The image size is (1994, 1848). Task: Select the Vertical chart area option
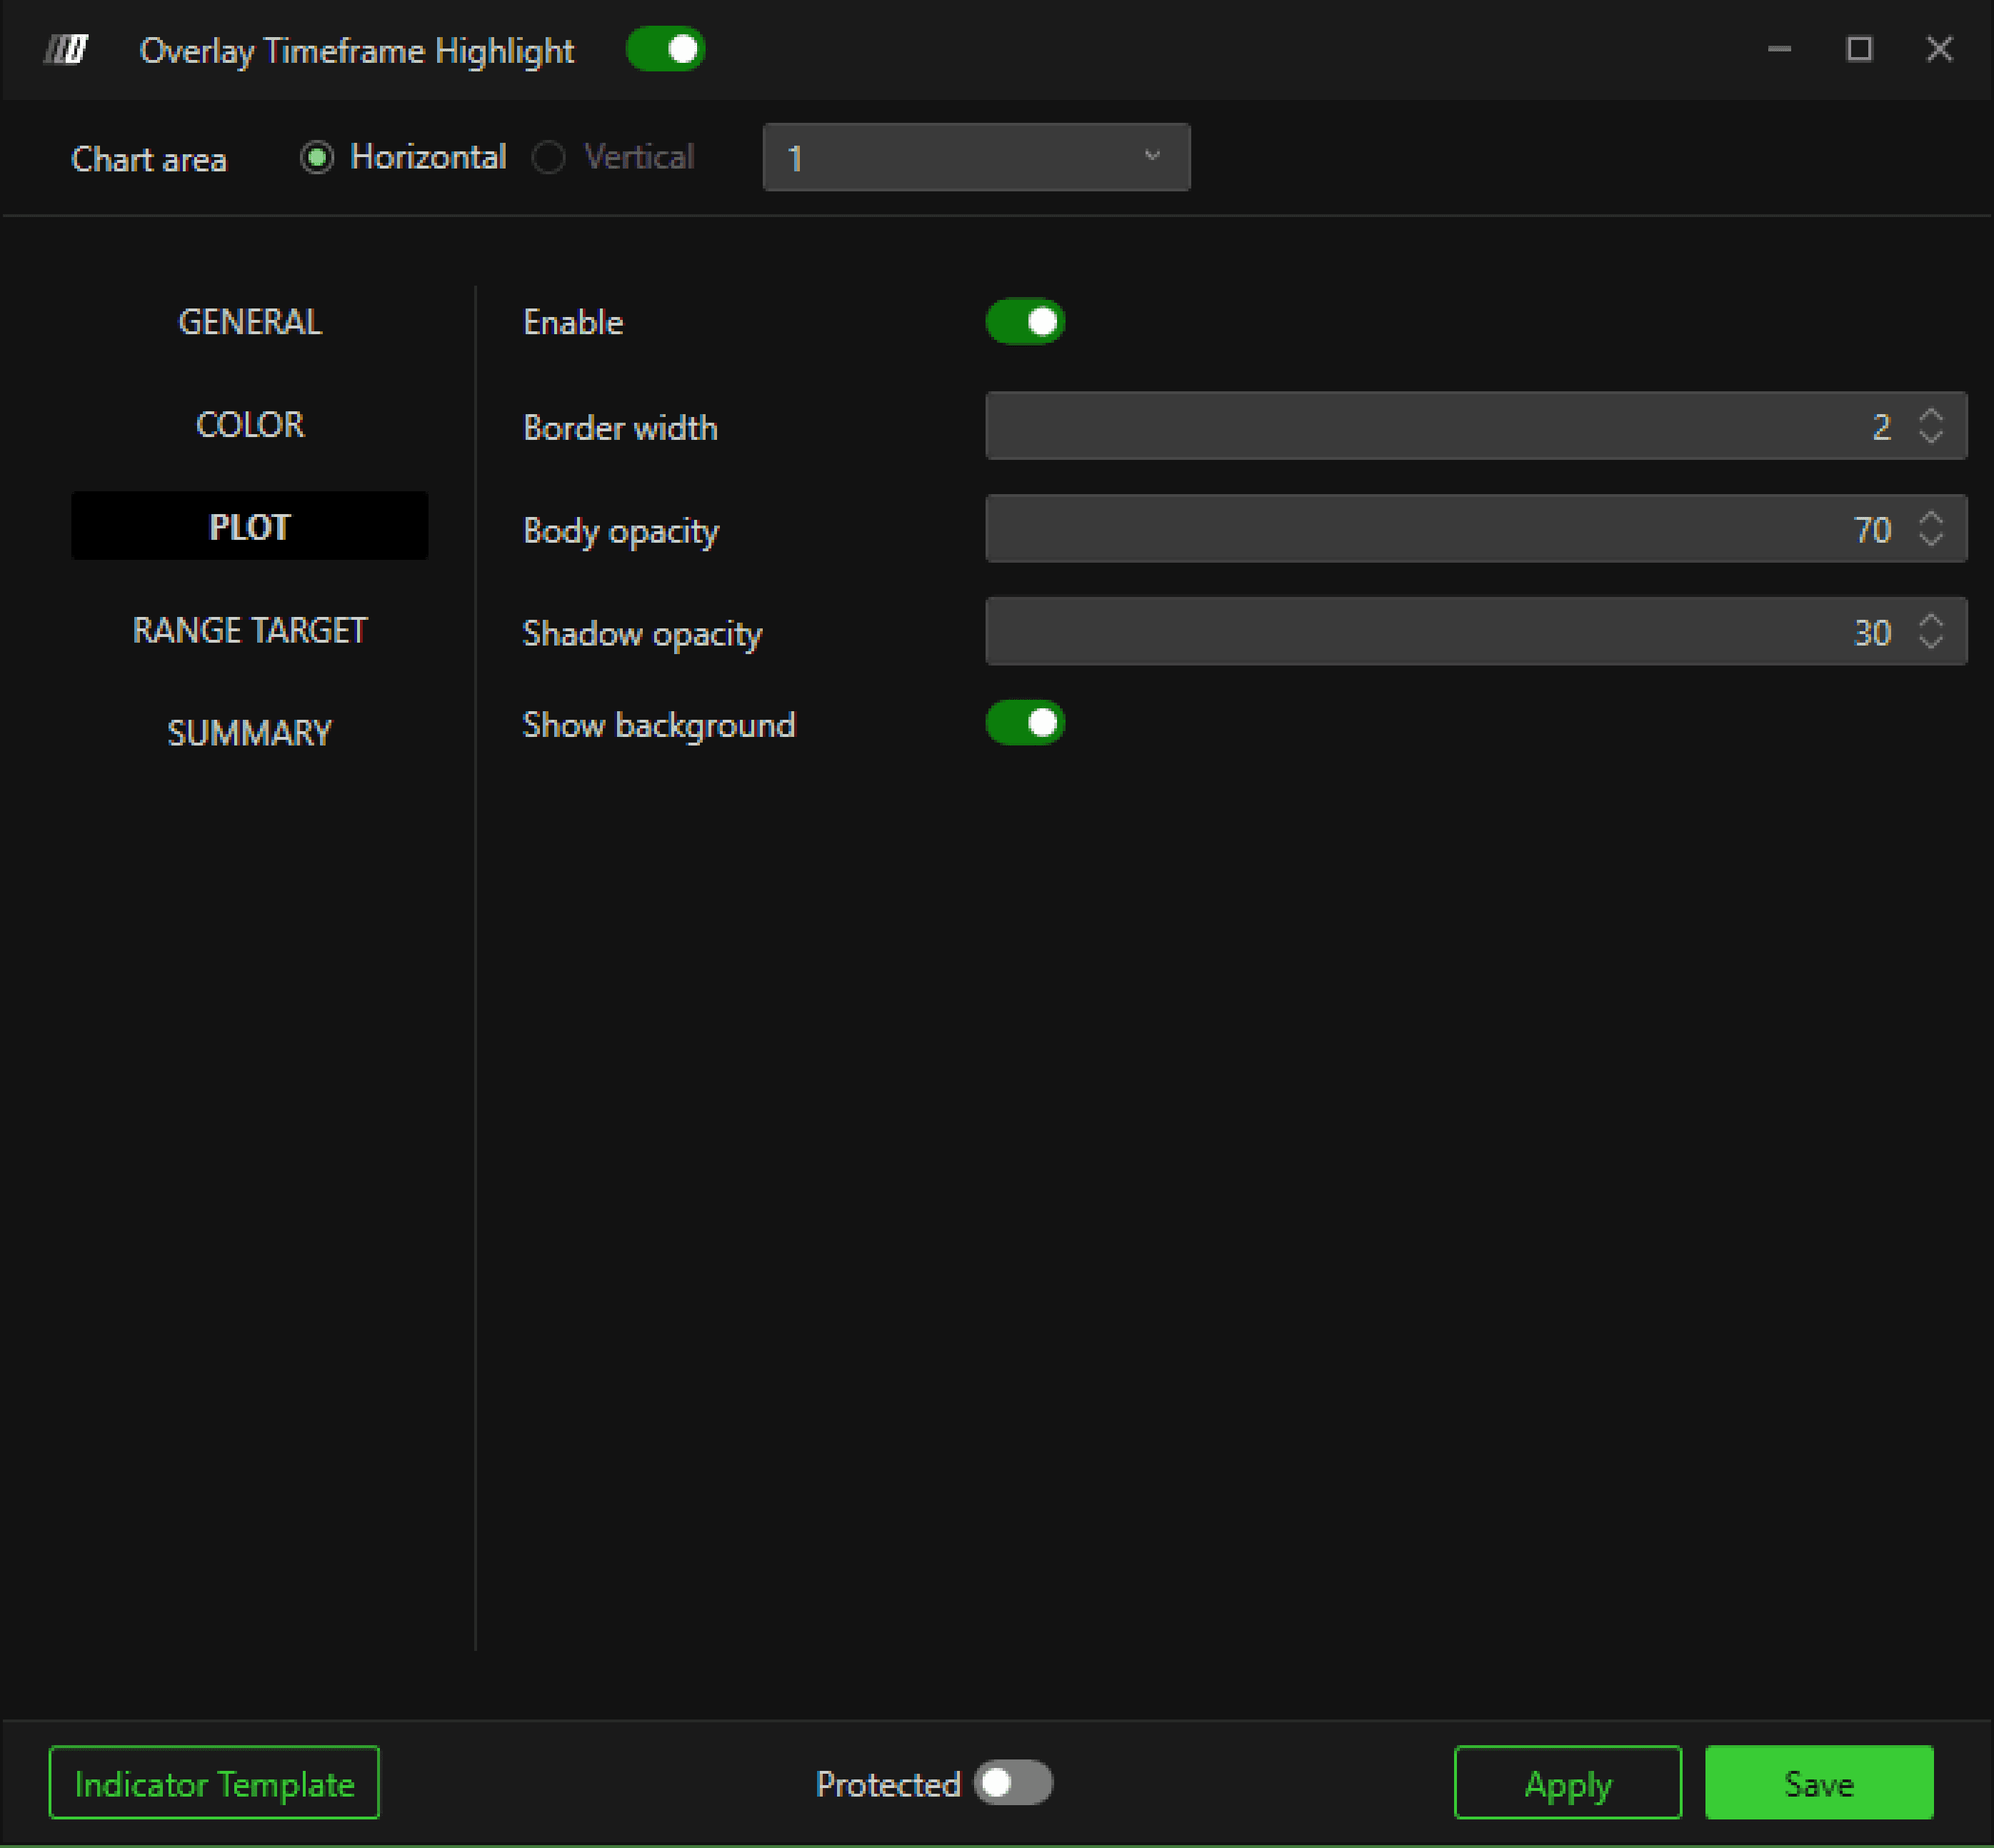tap(549, 158)
